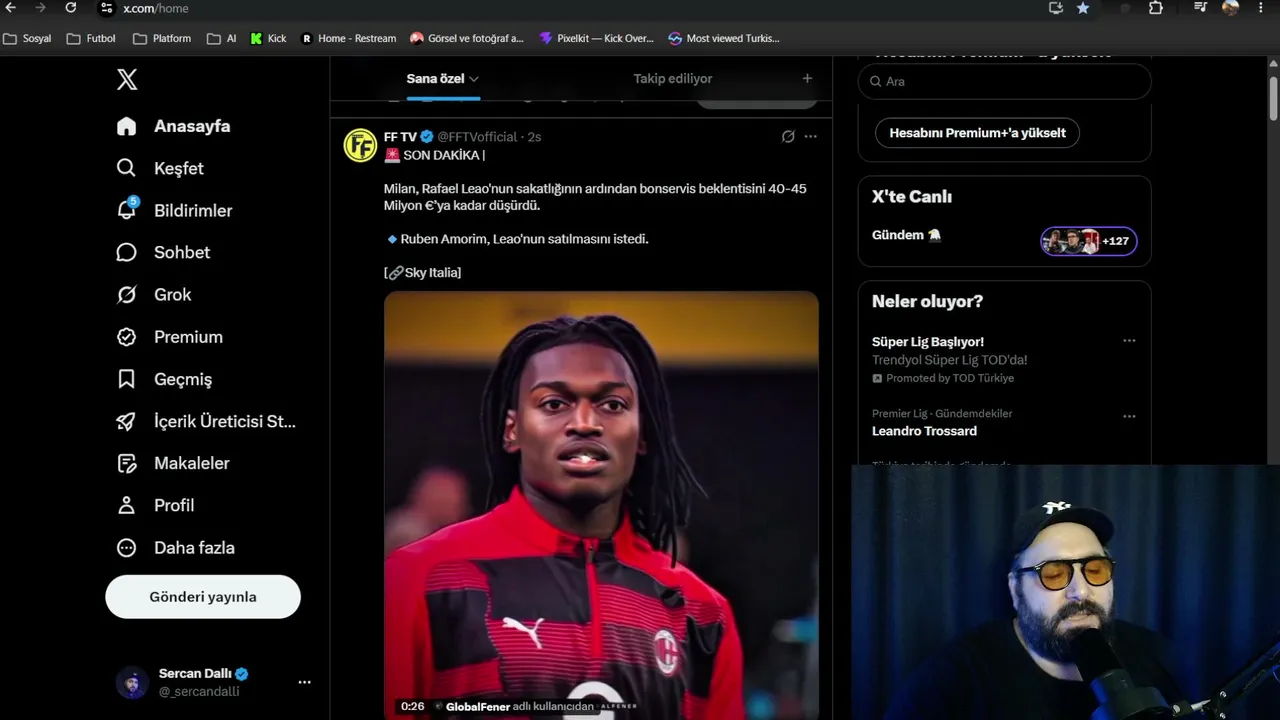Open Home - Restream bookmark
This screenshot has width=1280, height=720.
pyautogui.click(x=348, y=38)
